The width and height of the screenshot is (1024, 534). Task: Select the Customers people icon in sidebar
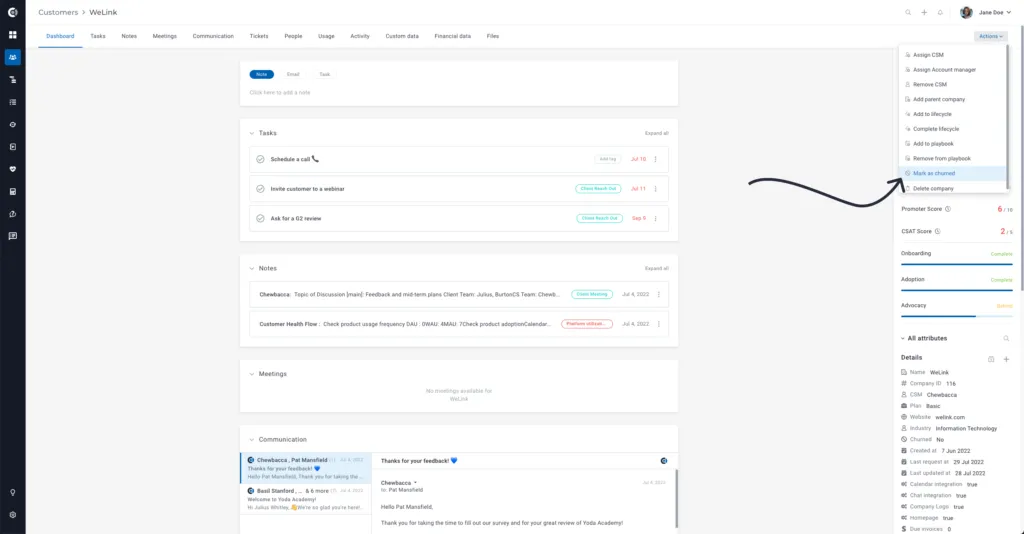(x=12, y=57)
